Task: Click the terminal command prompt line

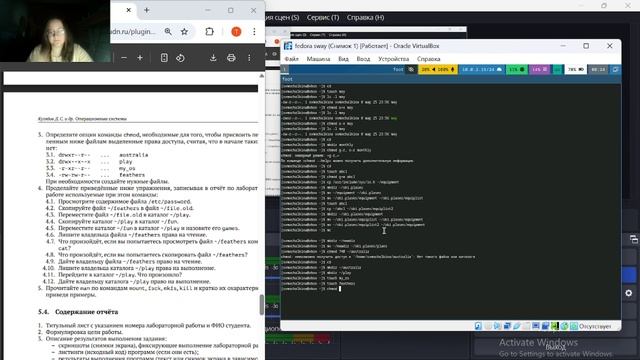Action: click(311, 289)
